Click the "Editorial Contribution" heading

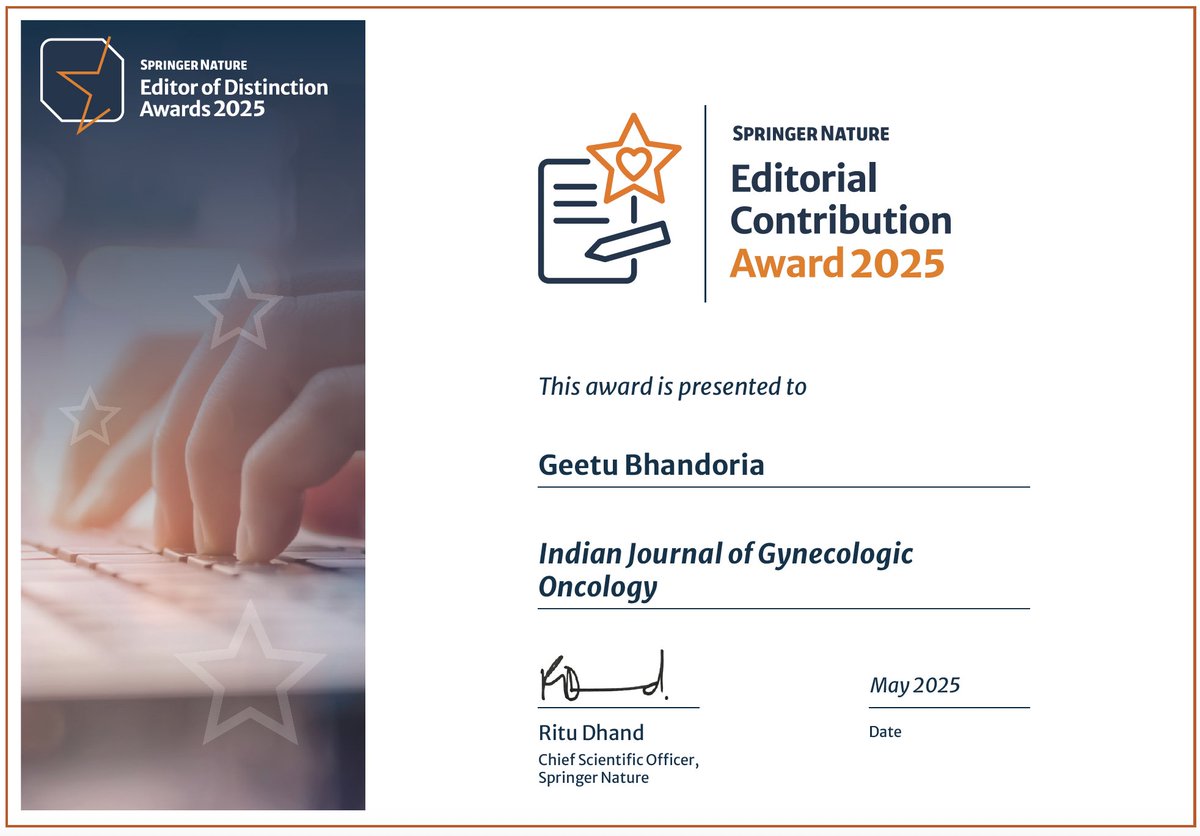pyautogui.click(x=841, y=199)
